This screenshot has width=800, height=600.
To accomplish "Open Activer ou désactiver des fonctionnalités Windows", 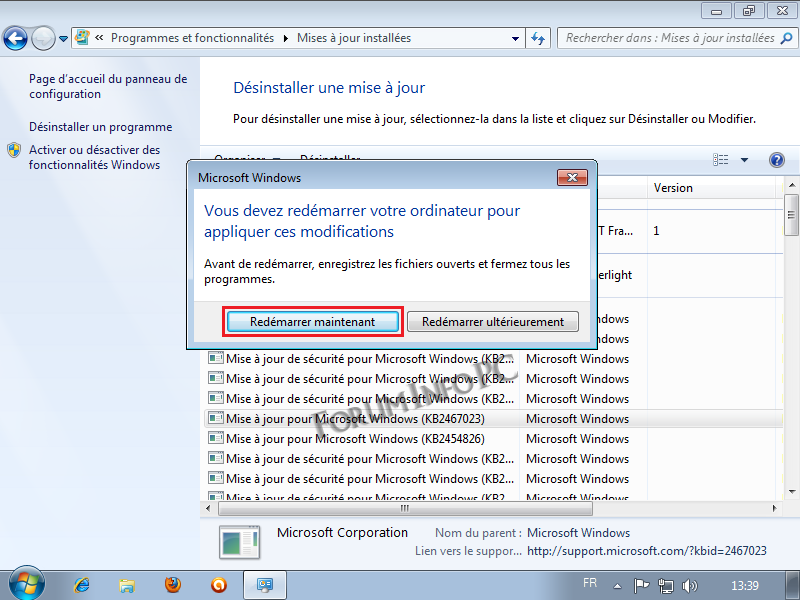I will point(94,157).
